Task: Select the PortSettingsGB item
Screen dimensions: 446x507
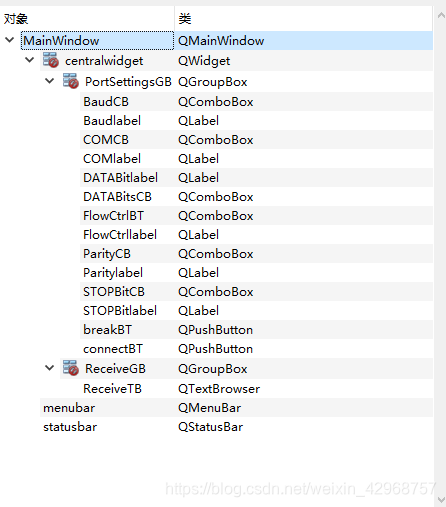Action: 128,82
